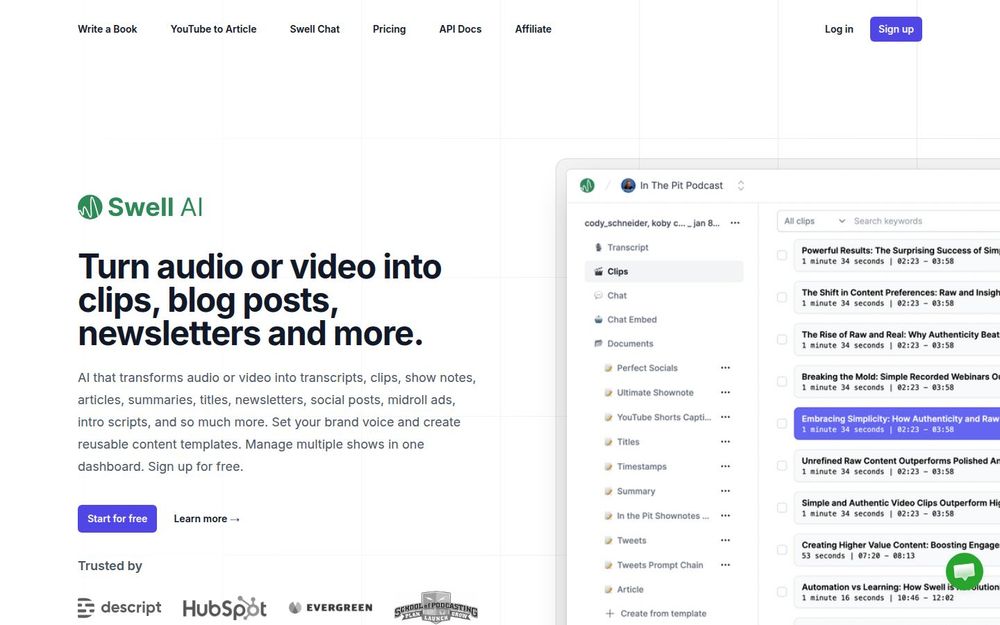Click the Chat Embed icon
The height and width of the screenshot is (625, 1000).
click(598, 320)
